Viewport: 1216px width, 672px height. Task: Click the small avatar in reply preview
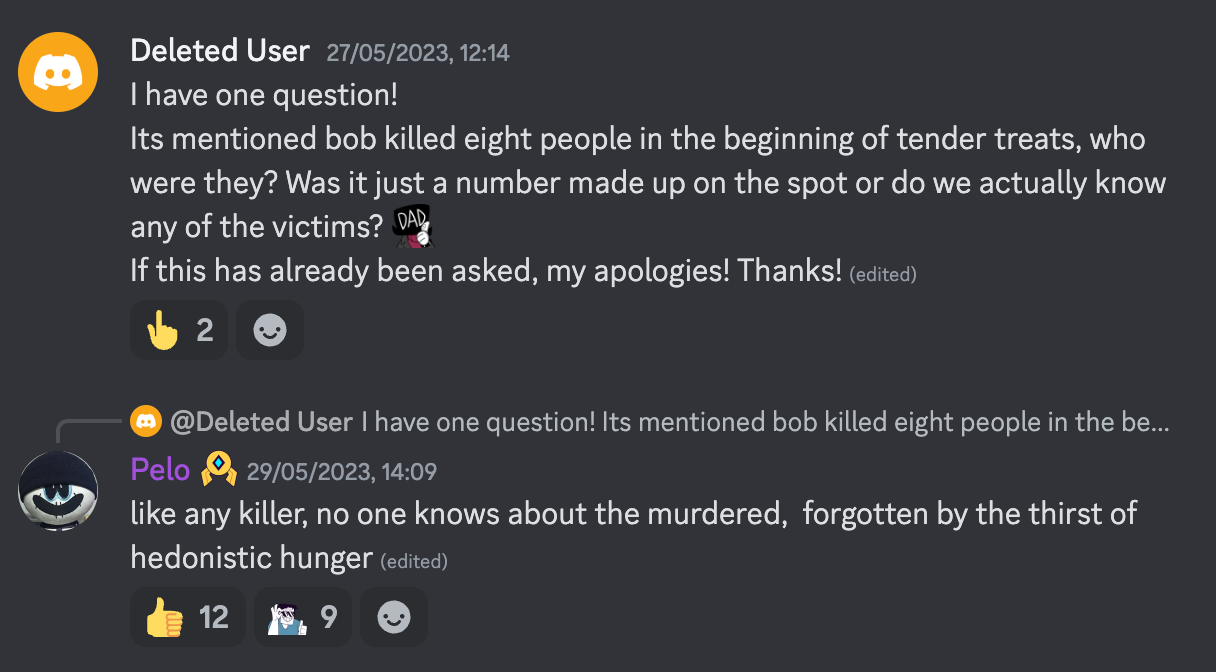pos(146,422)
